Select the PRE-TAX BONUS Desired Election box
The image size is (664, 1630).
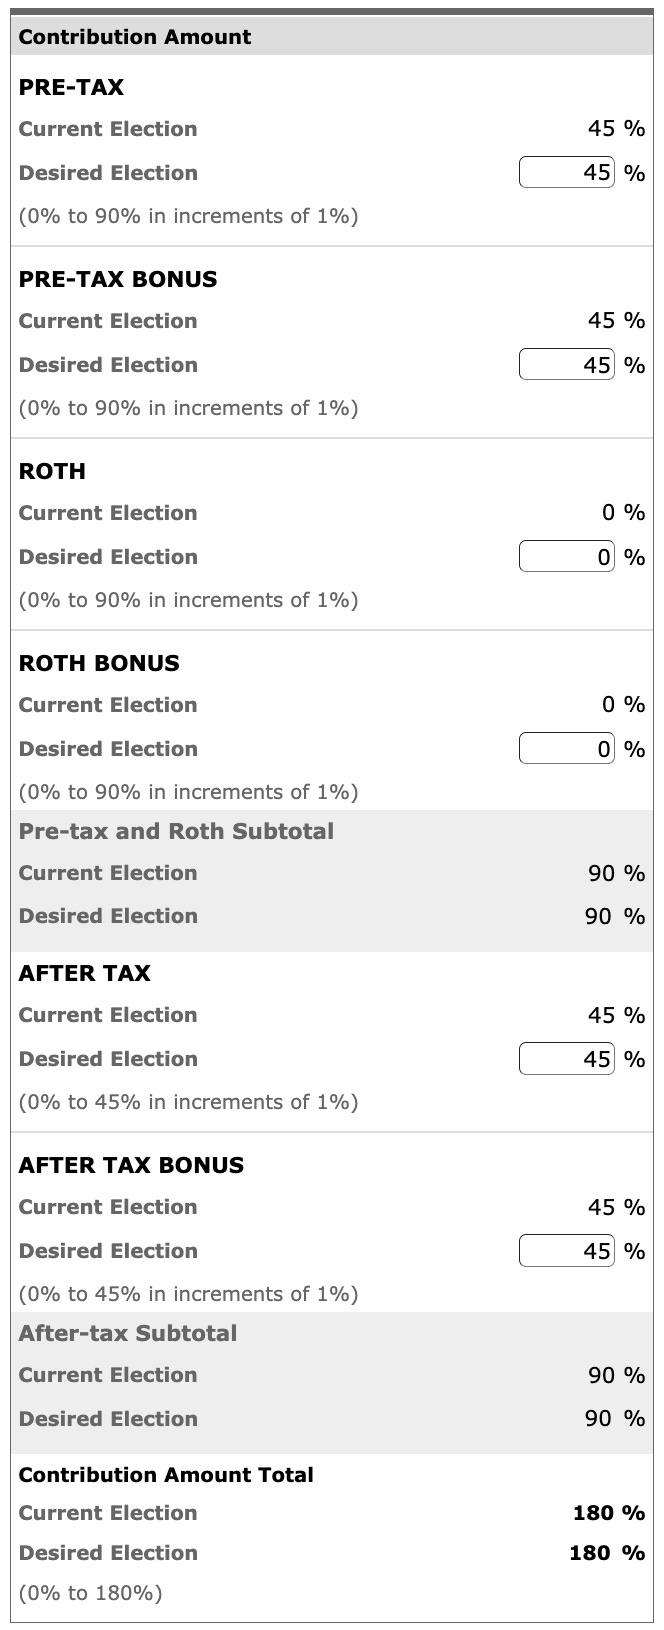[x=566, y=364]
